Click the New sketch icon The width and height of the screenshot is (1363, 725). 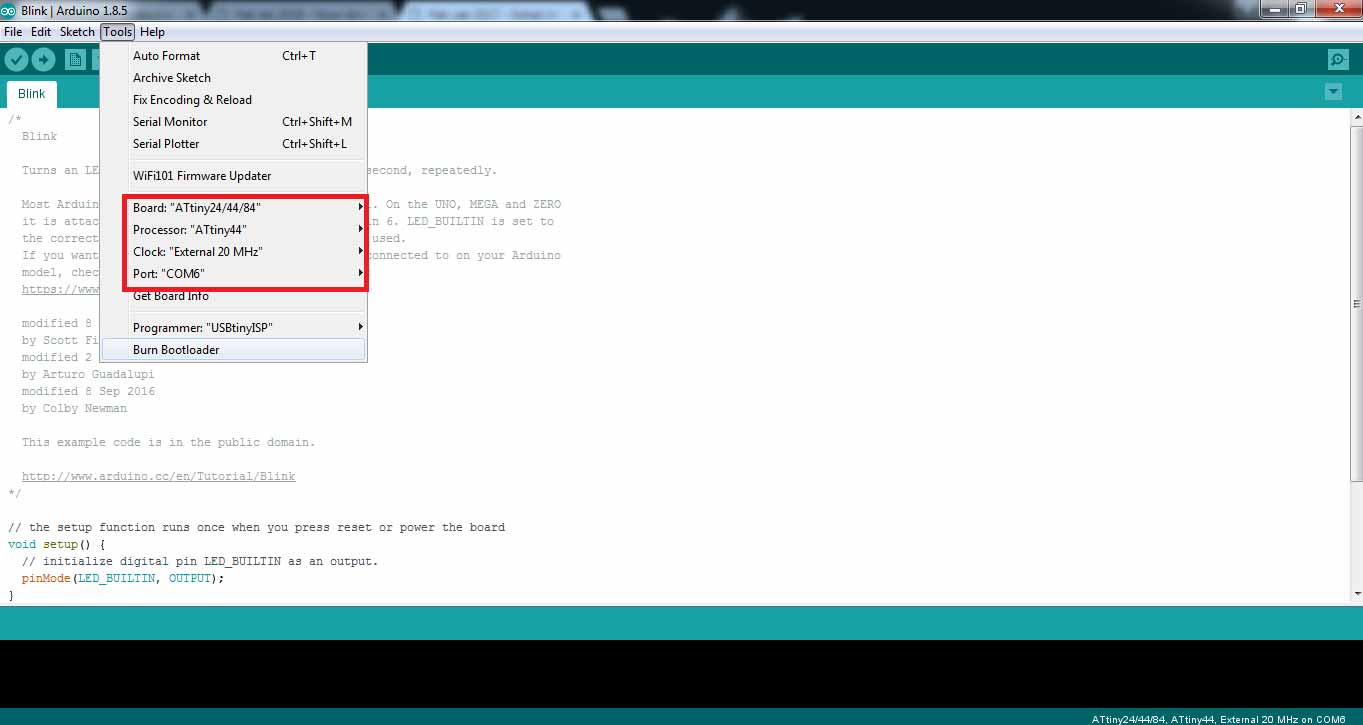tap(75, 60)
